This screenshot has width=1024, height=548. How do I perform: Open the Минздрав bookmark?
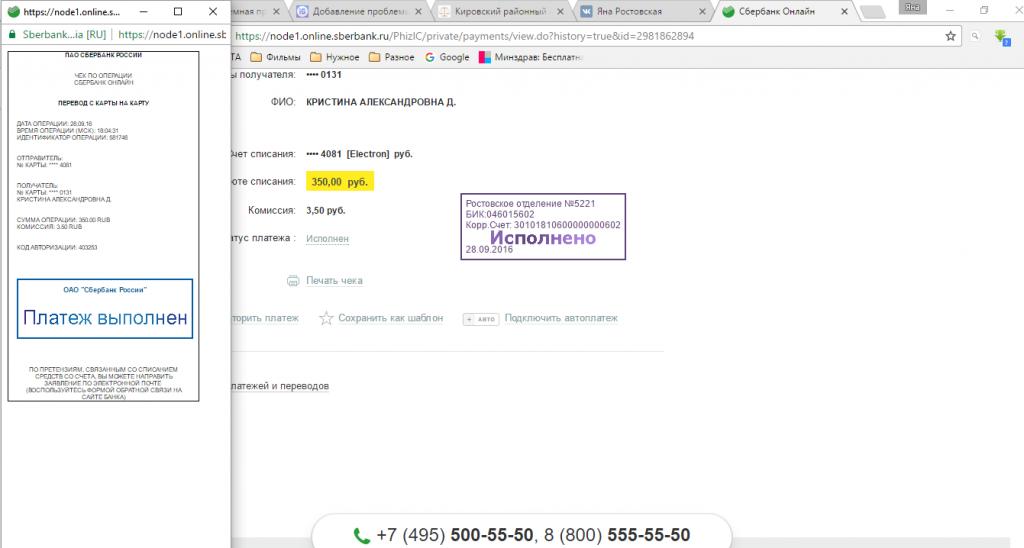point(530,57)
